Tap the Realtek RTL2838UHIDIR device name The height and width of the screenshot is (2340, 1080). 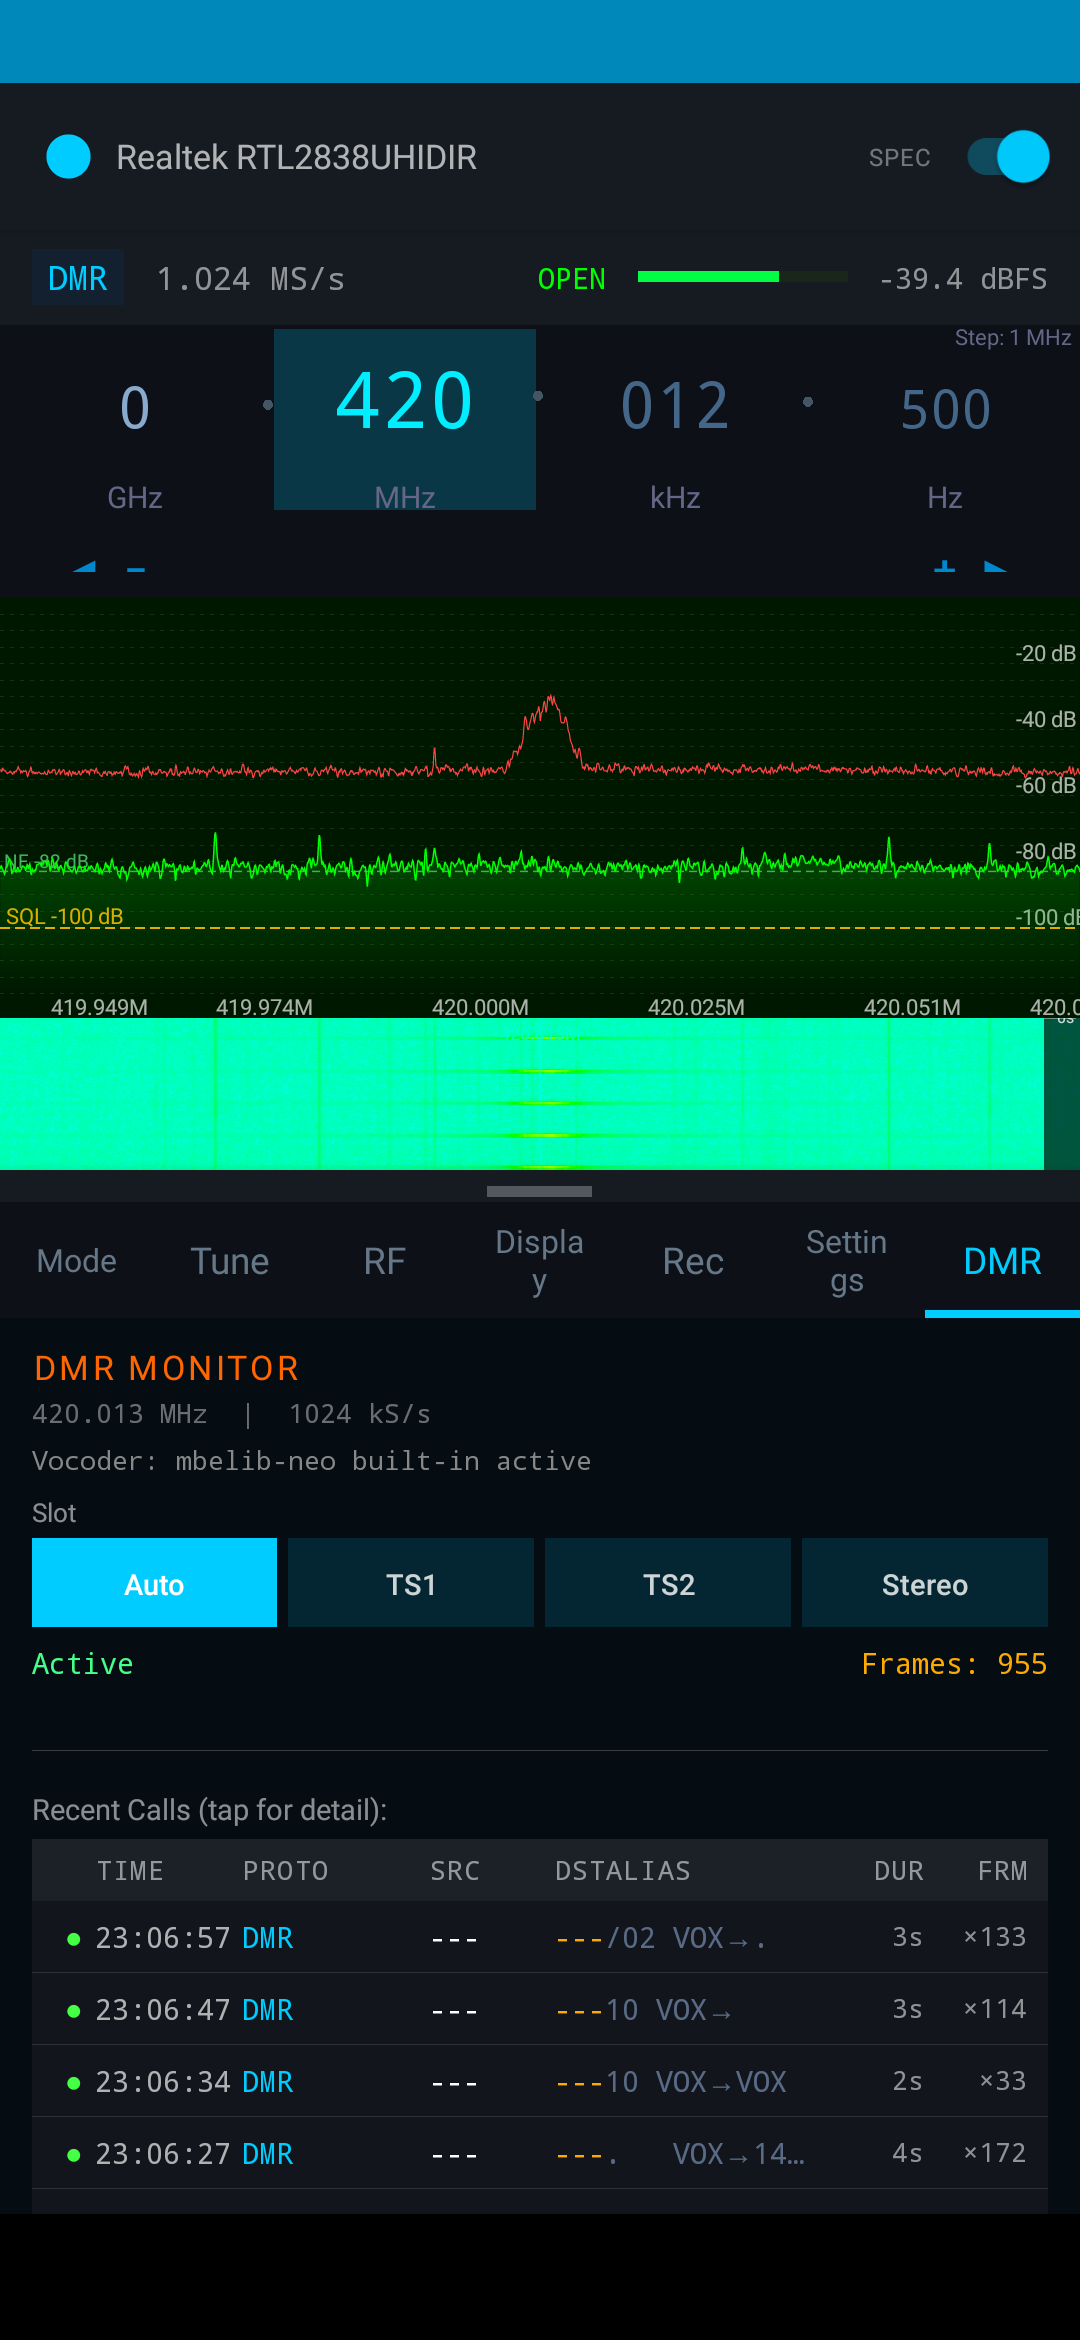pos(296,157)
